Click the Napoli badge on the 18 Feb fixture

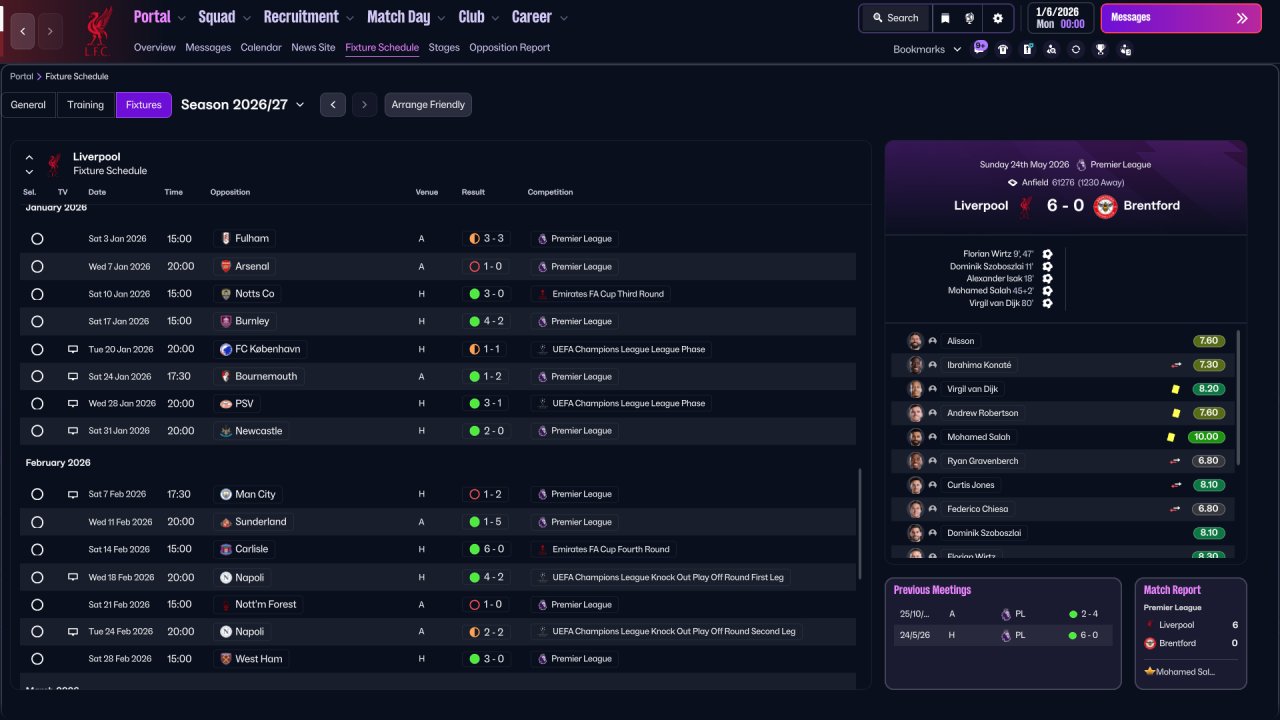226,577
